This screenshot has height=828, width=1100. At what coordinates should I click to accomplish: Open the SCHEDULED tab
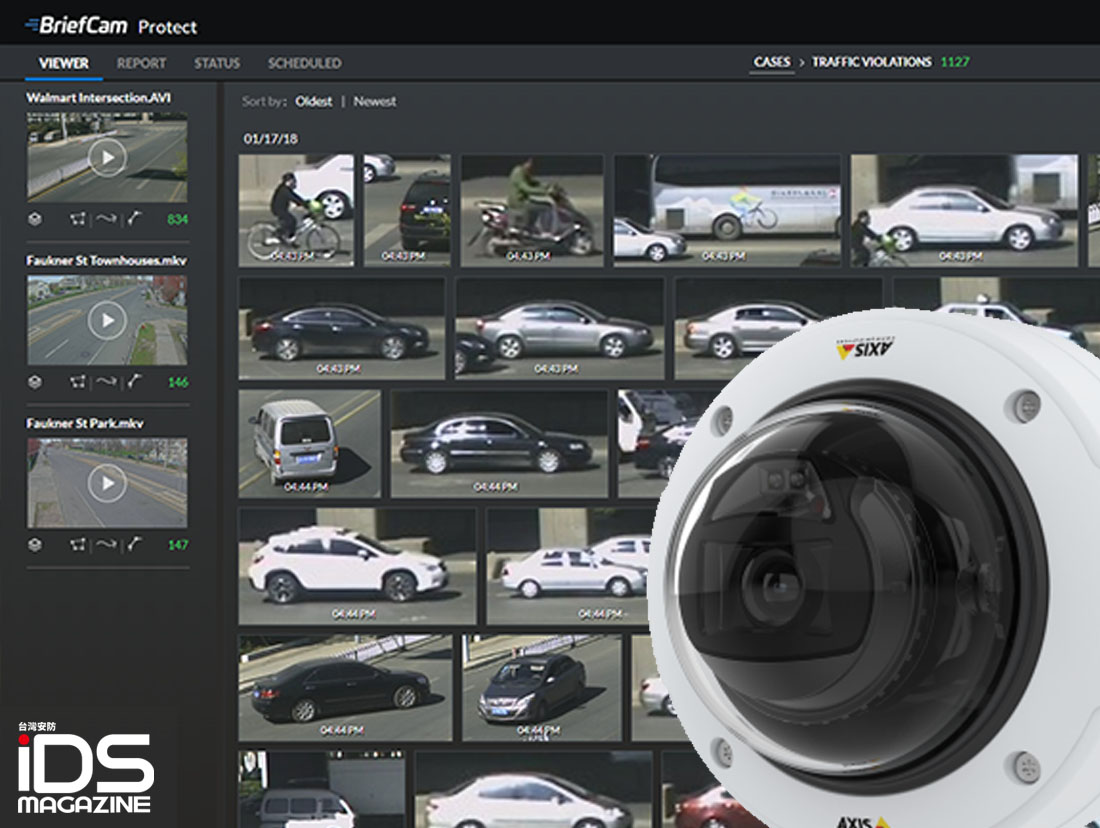pos(304,63)
